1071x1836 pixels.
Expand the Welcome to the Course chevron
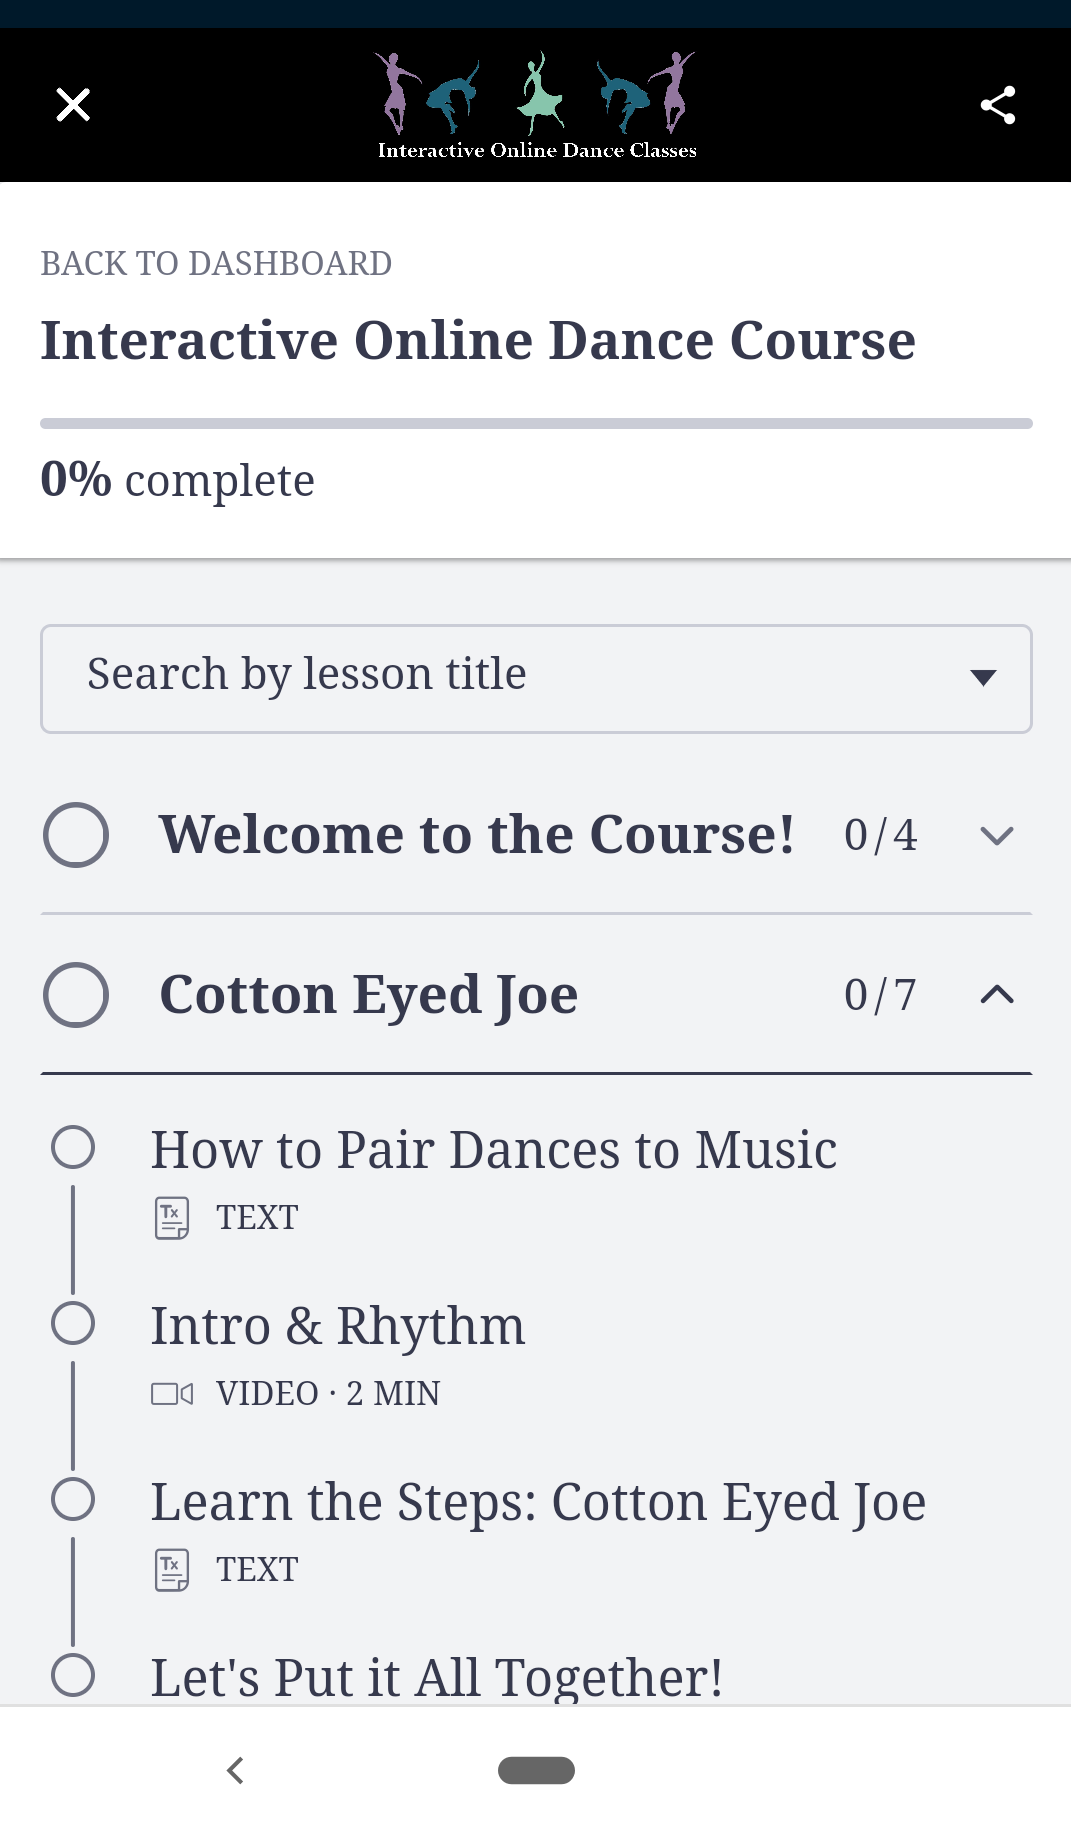[997, 836]
